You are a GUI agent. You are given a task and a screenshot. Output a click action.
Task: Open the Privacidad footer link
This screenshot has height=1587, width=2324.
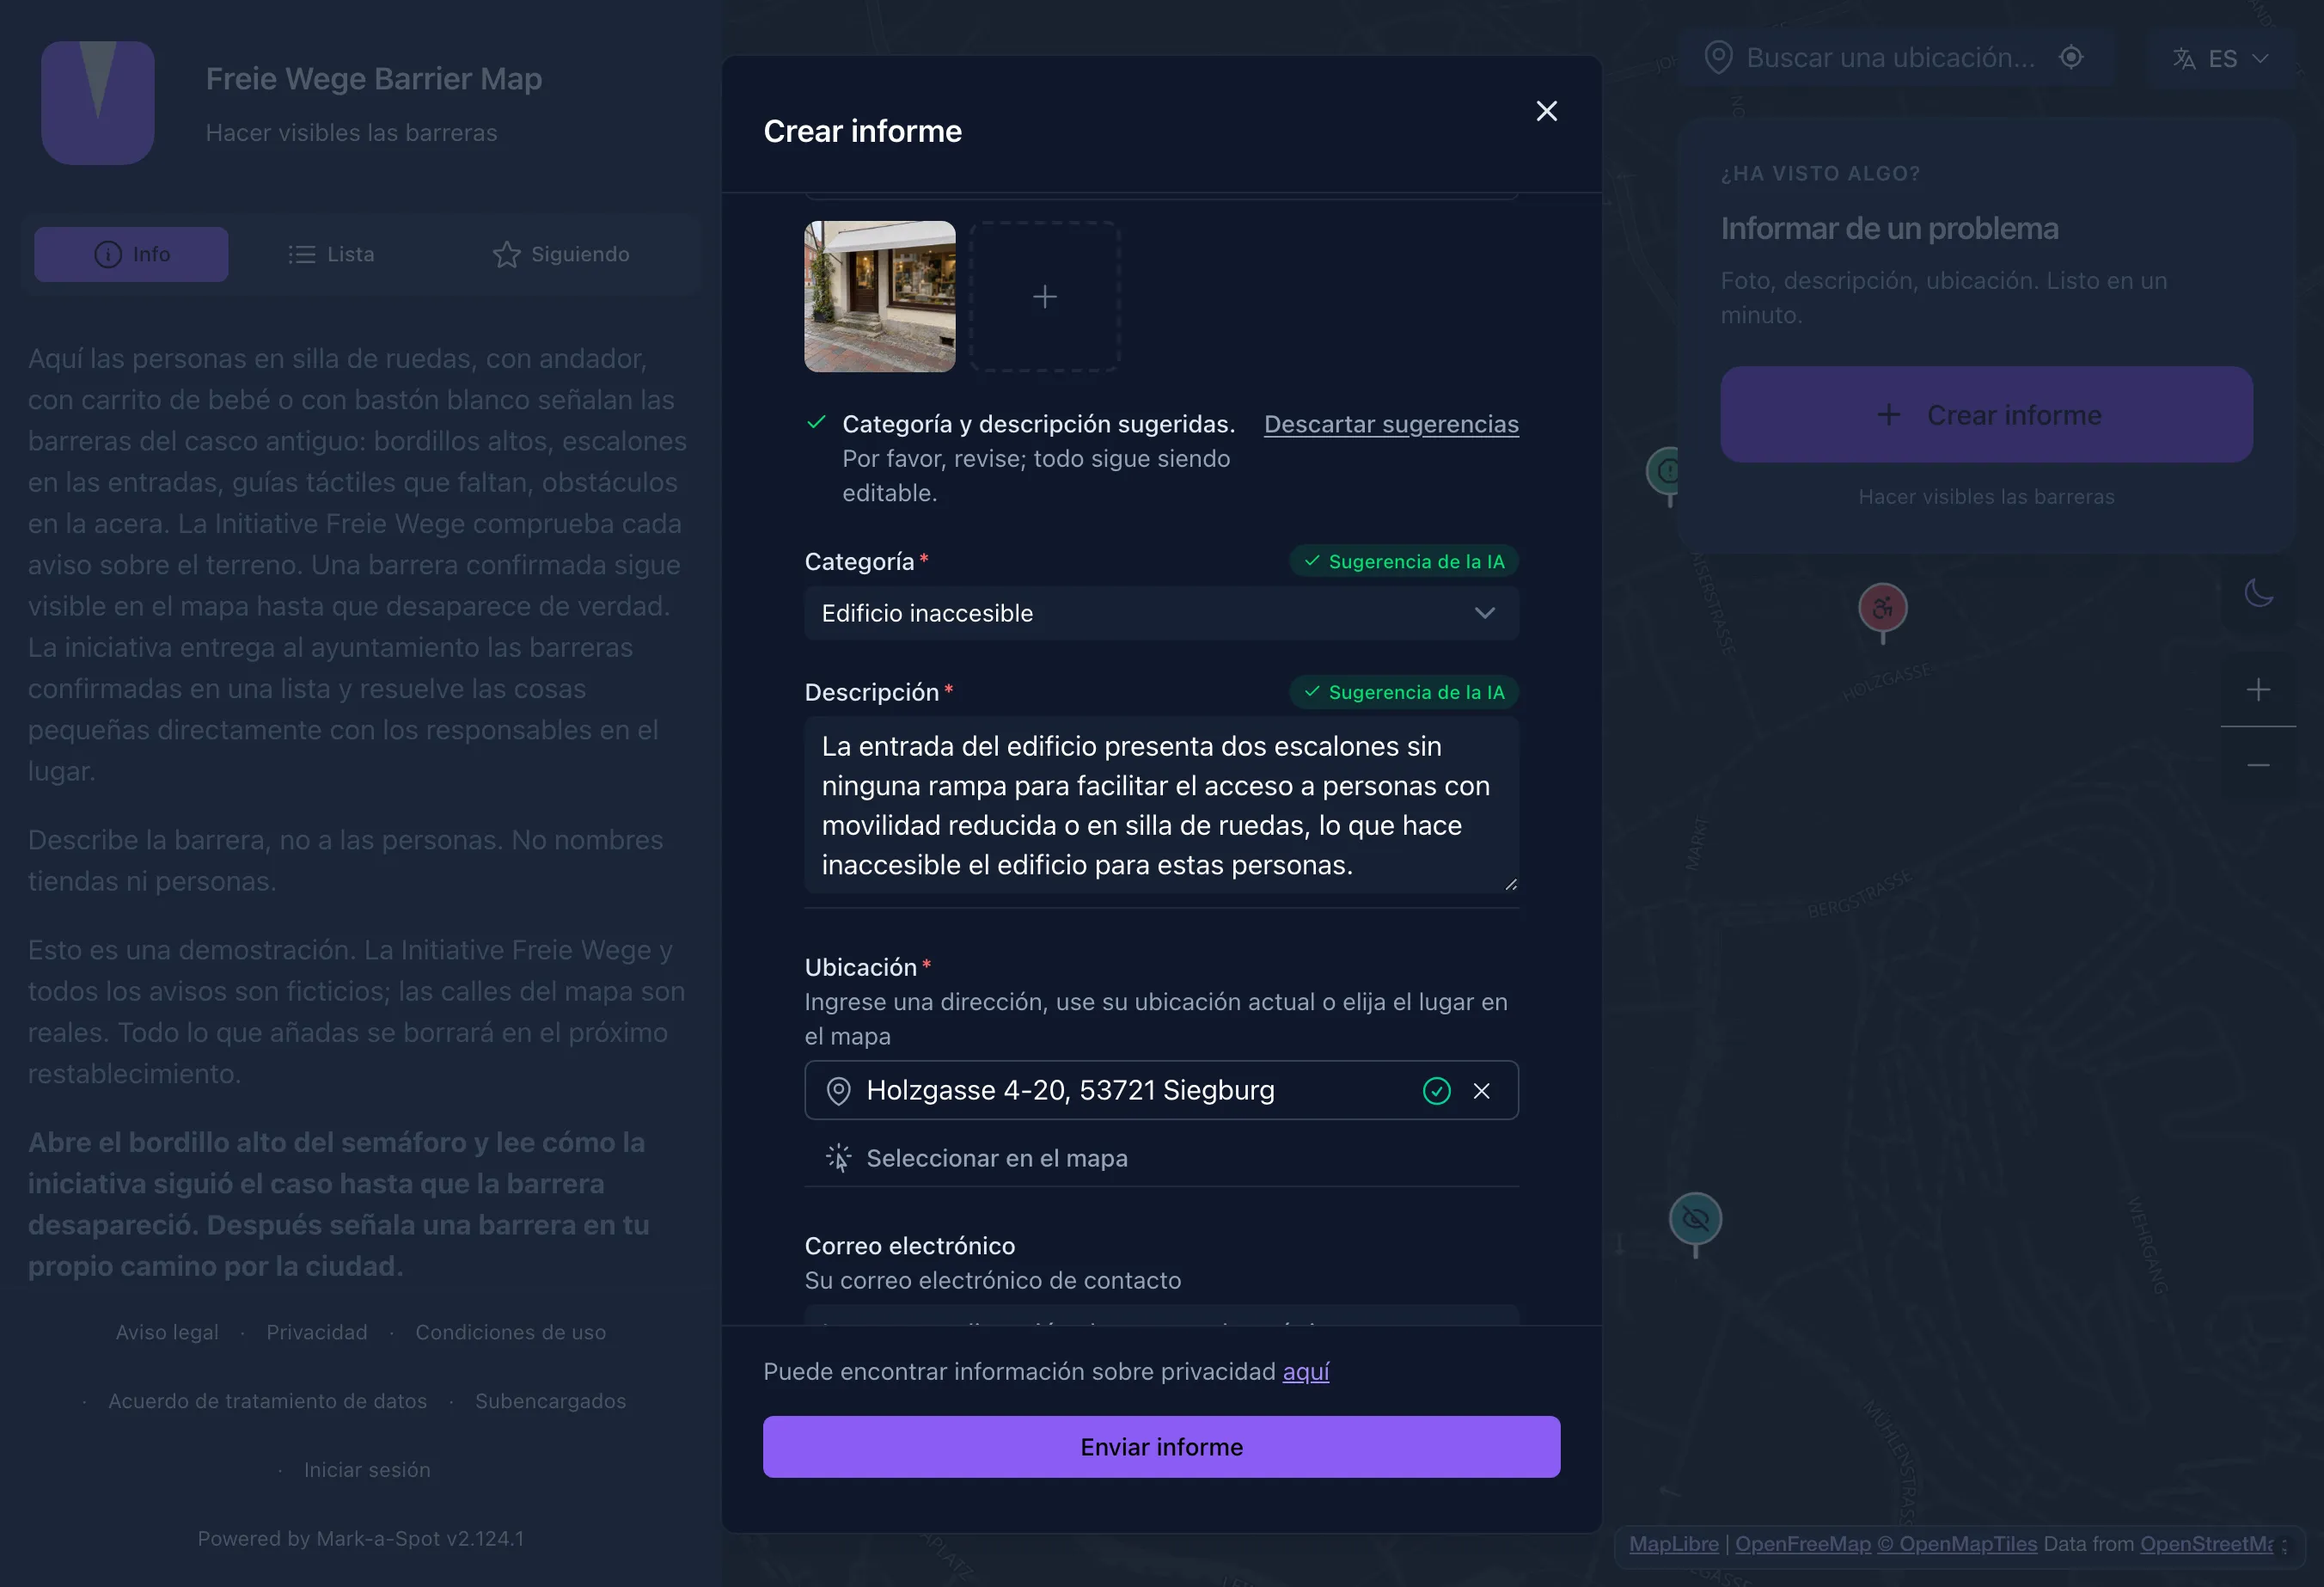(x=317, y=1332)
